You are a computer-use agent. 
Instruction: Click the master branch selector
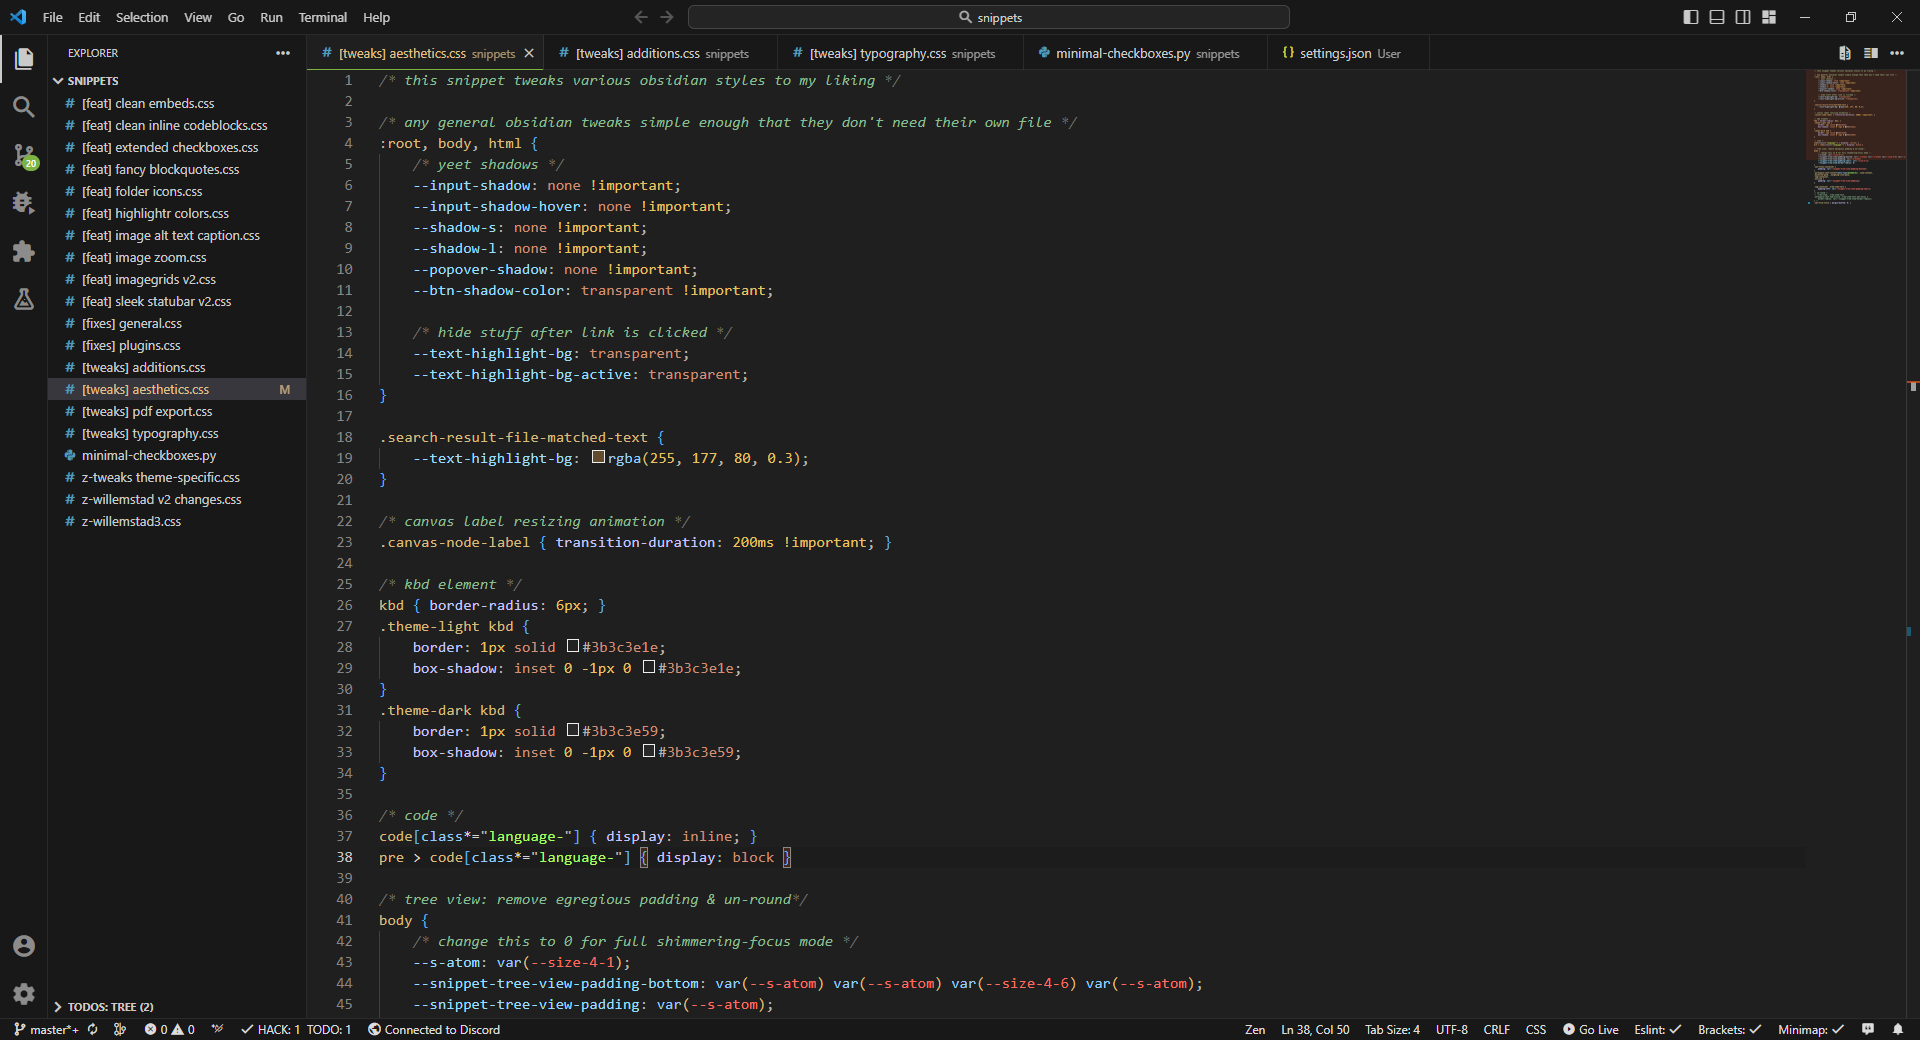[x=46, y=1029]
